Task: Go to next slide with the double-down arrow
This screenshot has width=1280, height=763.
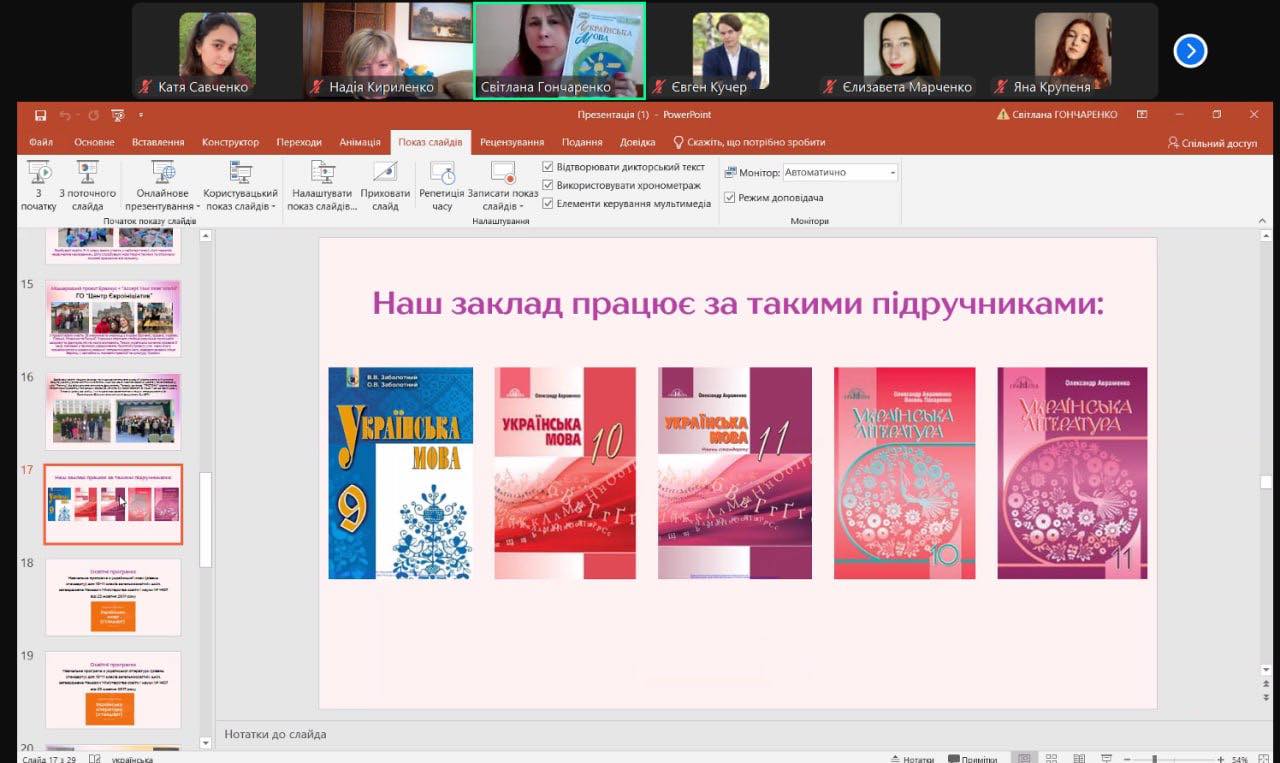Action: pos(1266,697)
